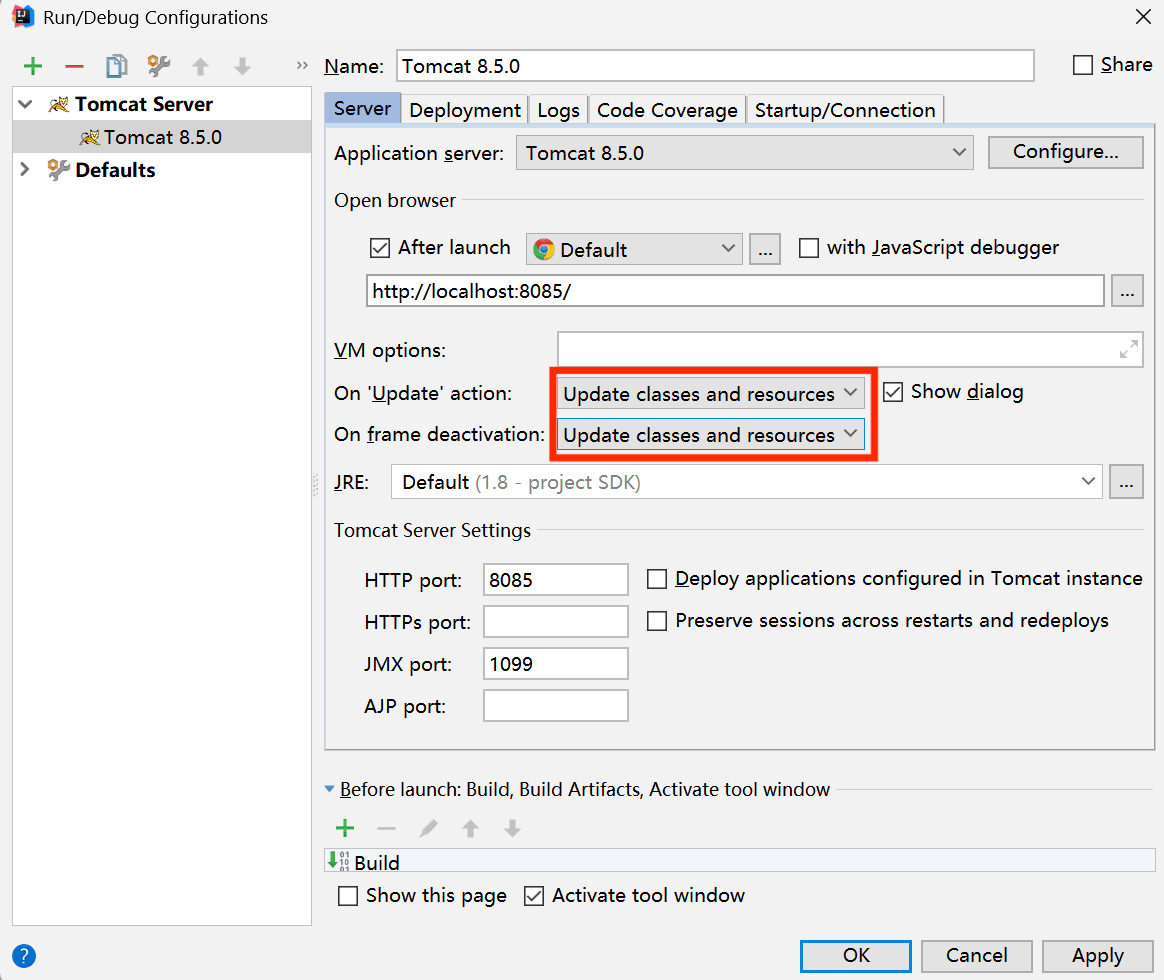Move configuration up with arrow icon
Screen dimensions: 1164x980
pos(200,67)
